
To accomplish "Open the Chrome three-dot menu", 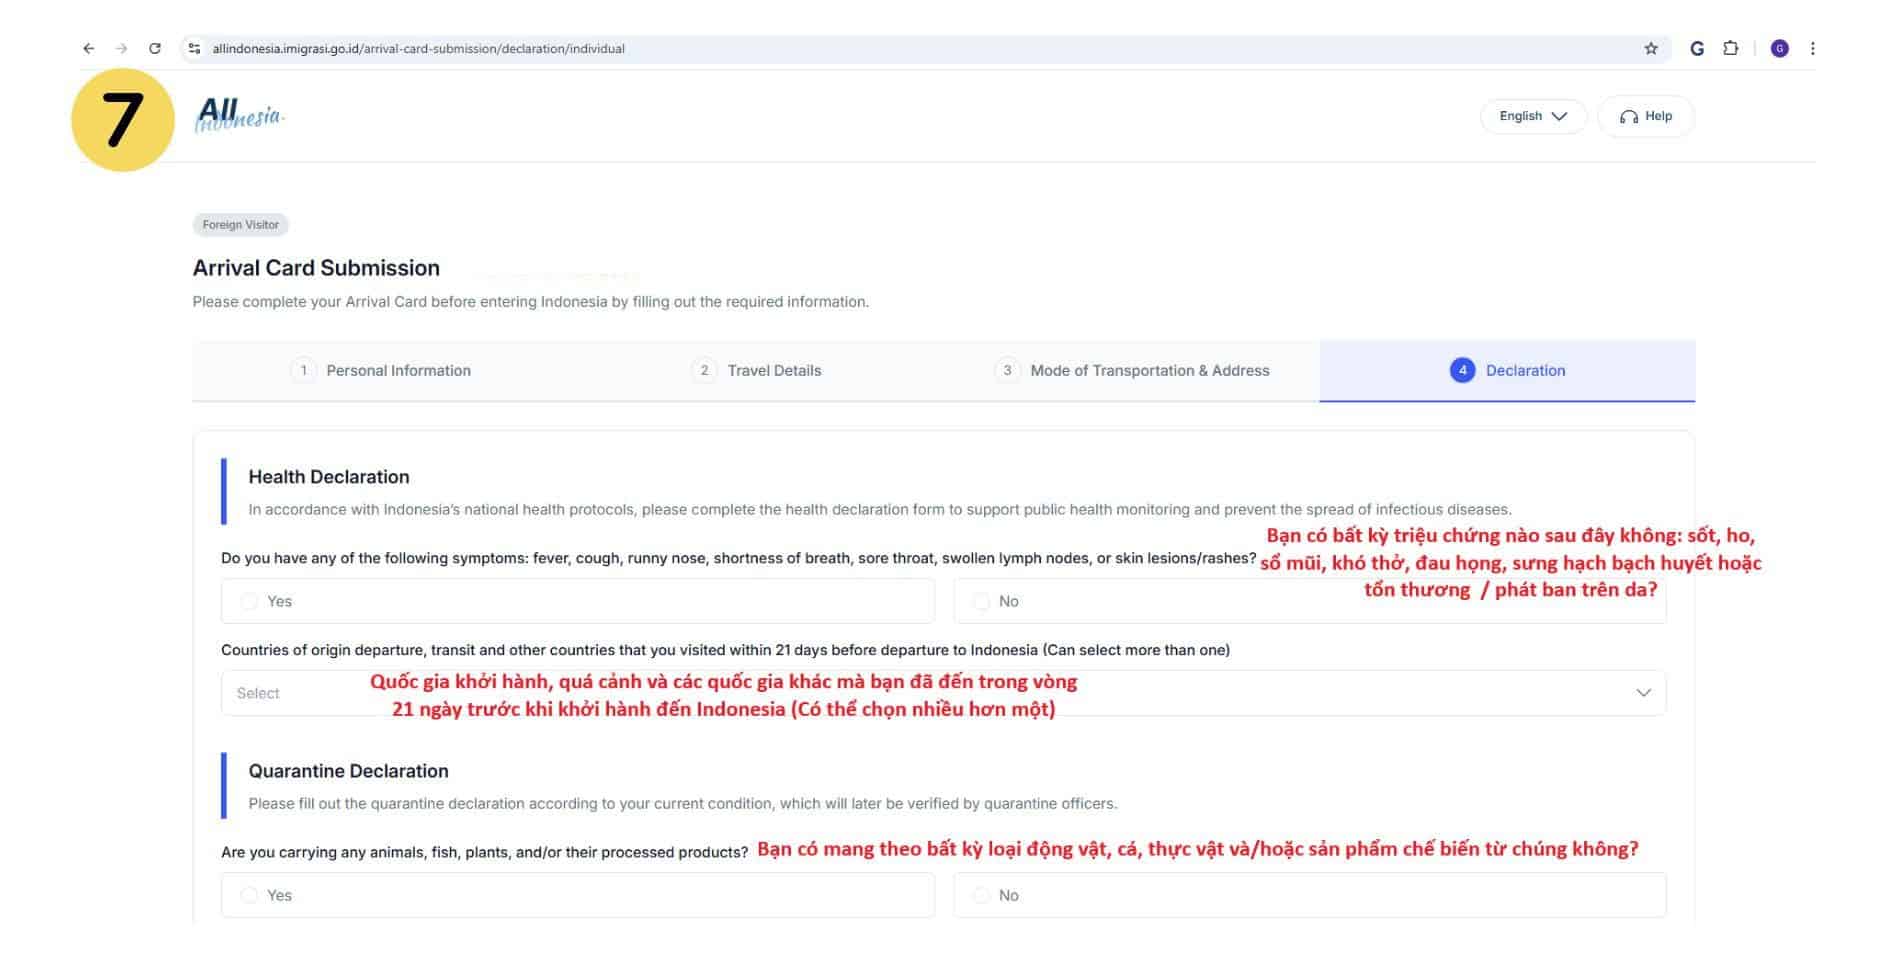I will [x=1812, y=48].
